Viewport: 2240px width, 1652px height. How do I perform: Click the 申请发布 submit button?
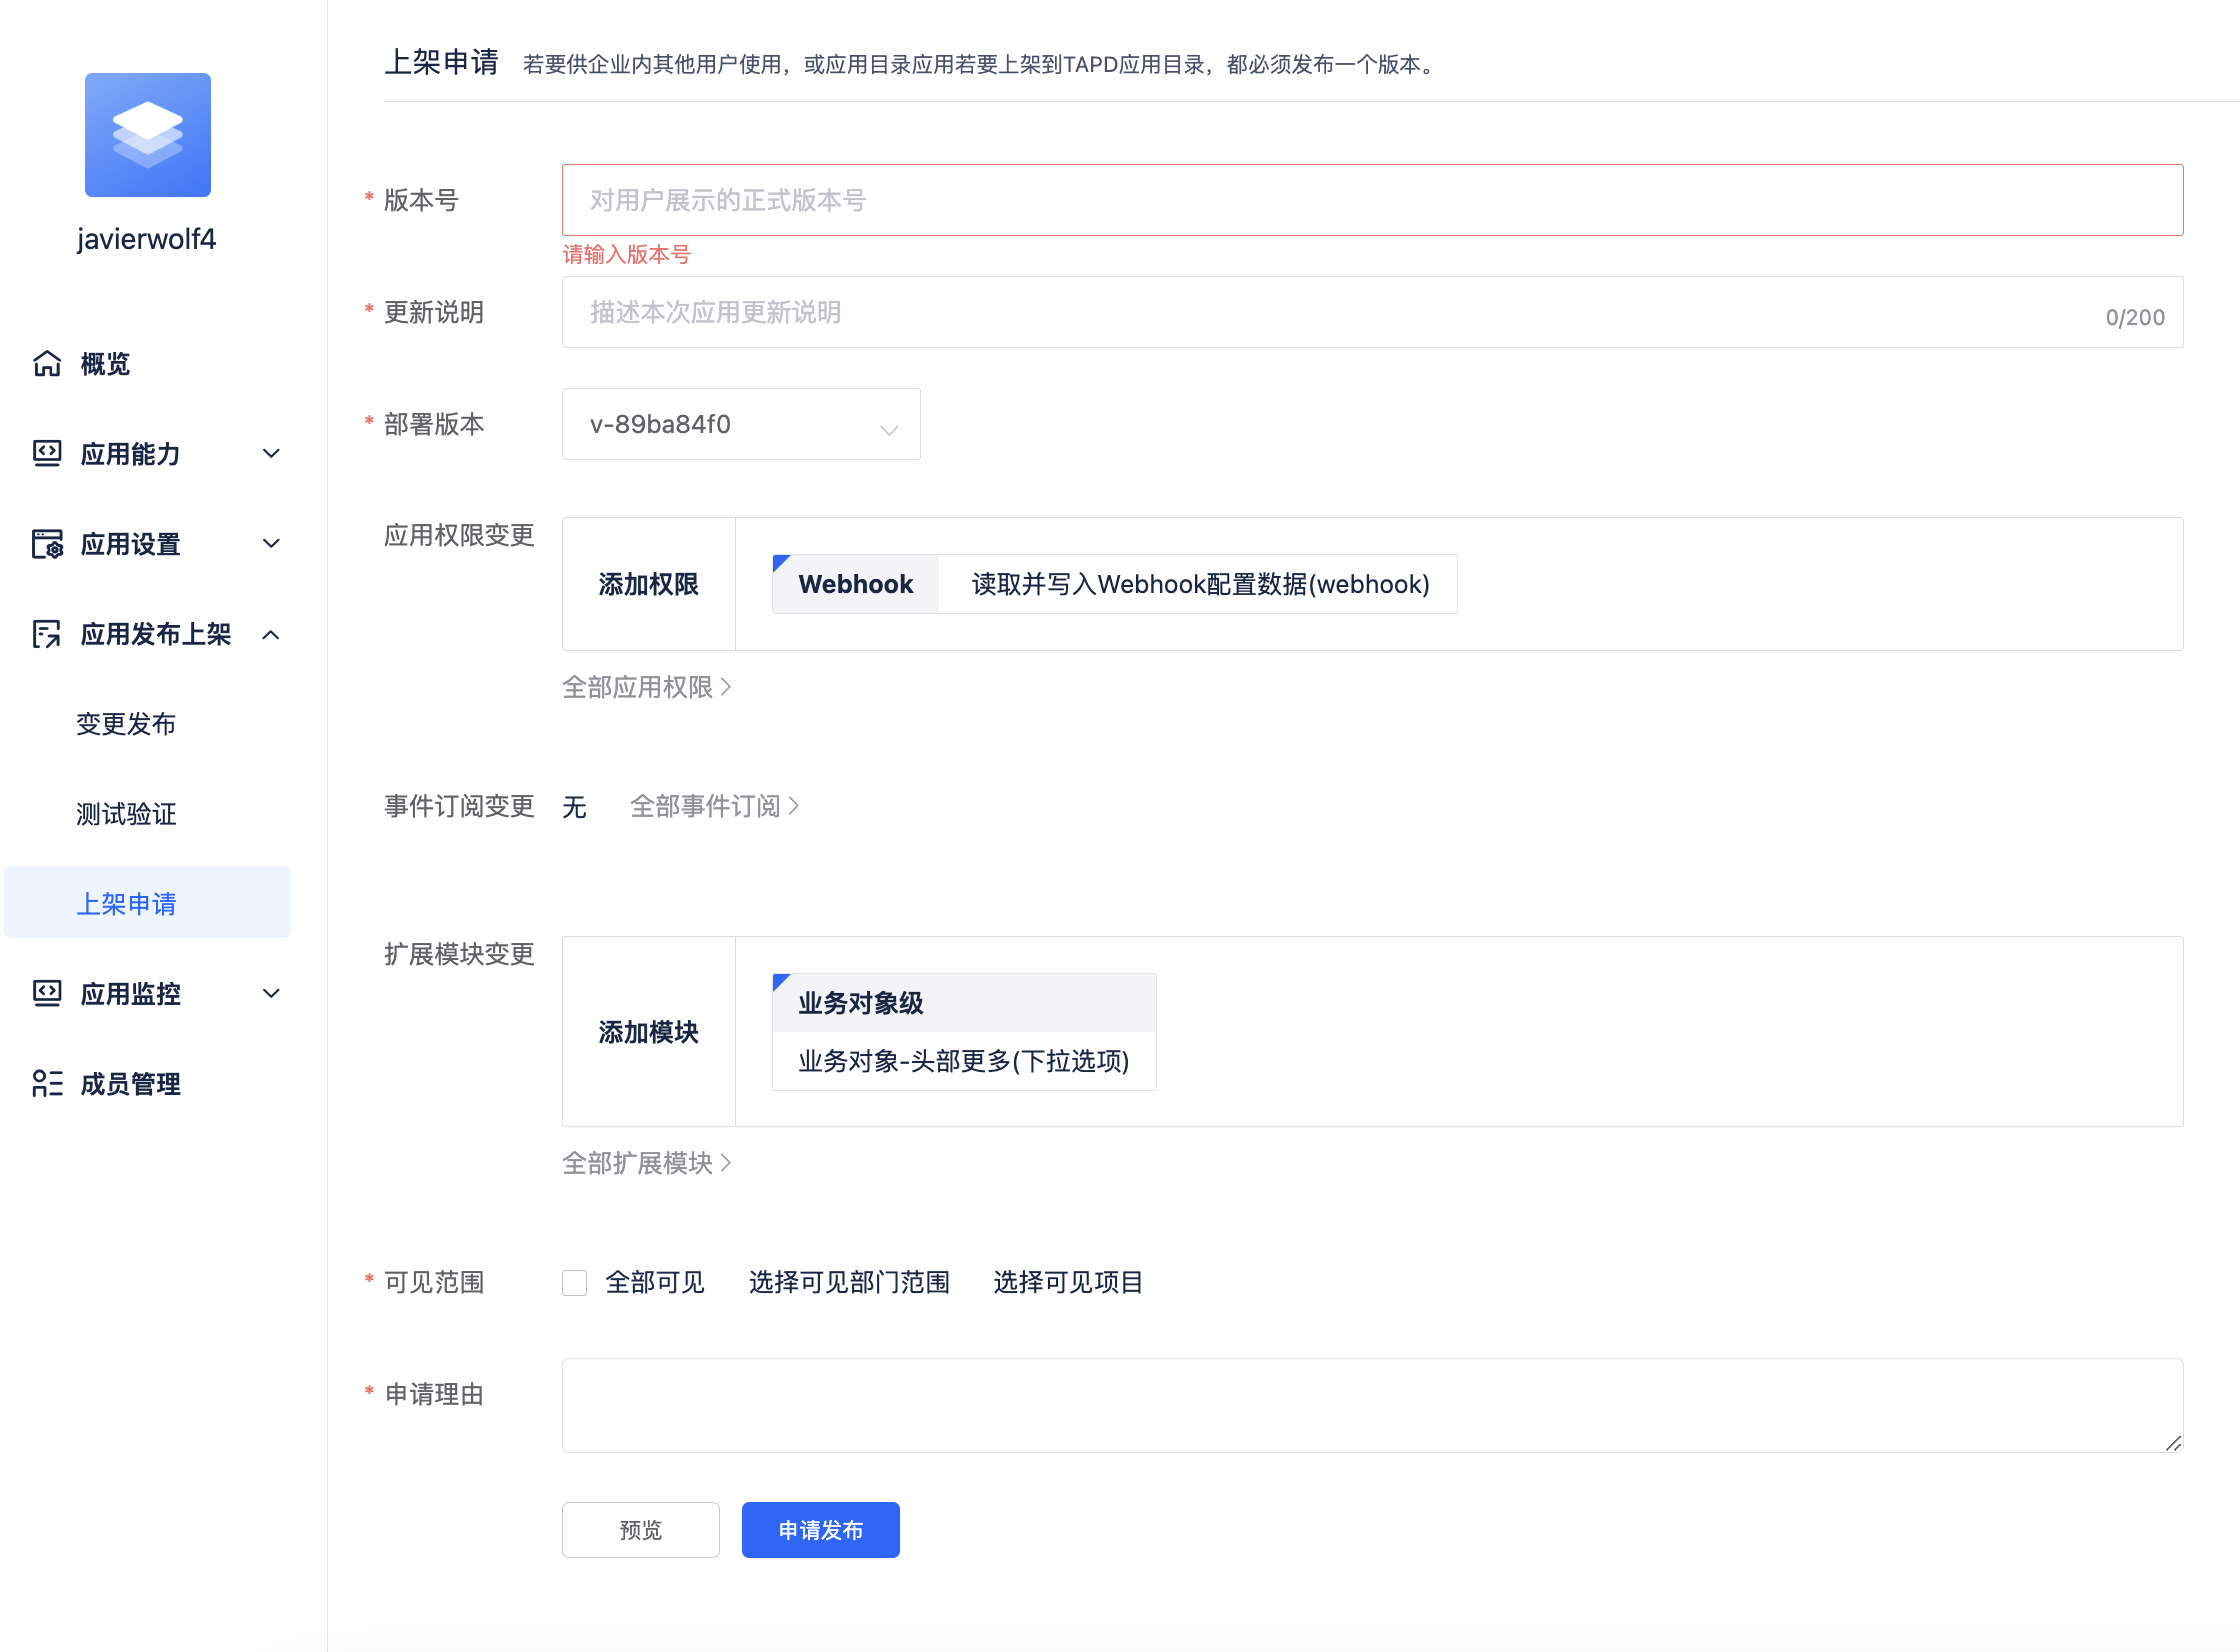point(819,1529)
